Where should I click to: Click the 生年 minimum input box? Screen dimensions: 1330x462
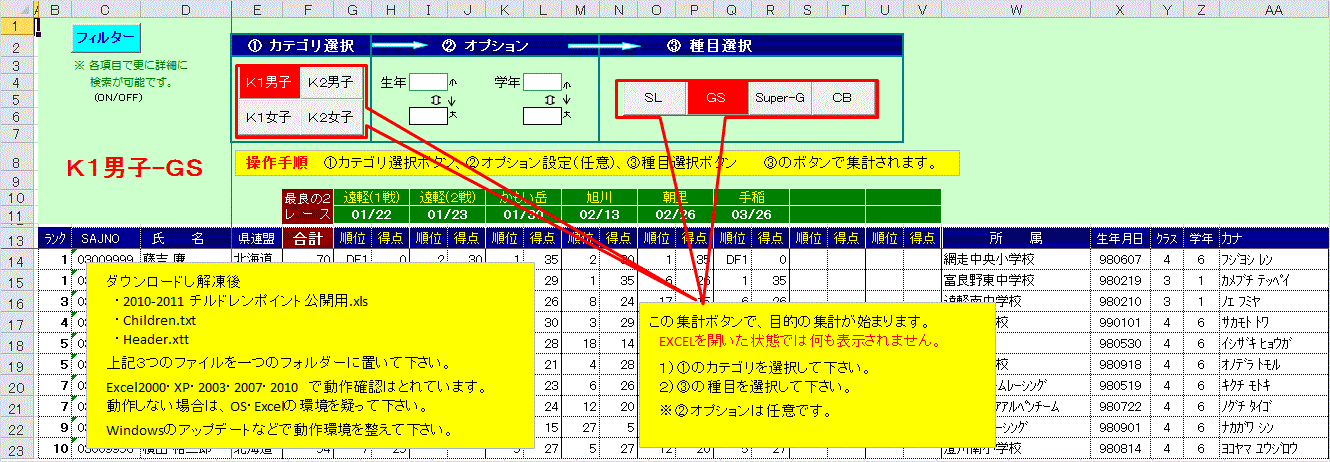427,82
